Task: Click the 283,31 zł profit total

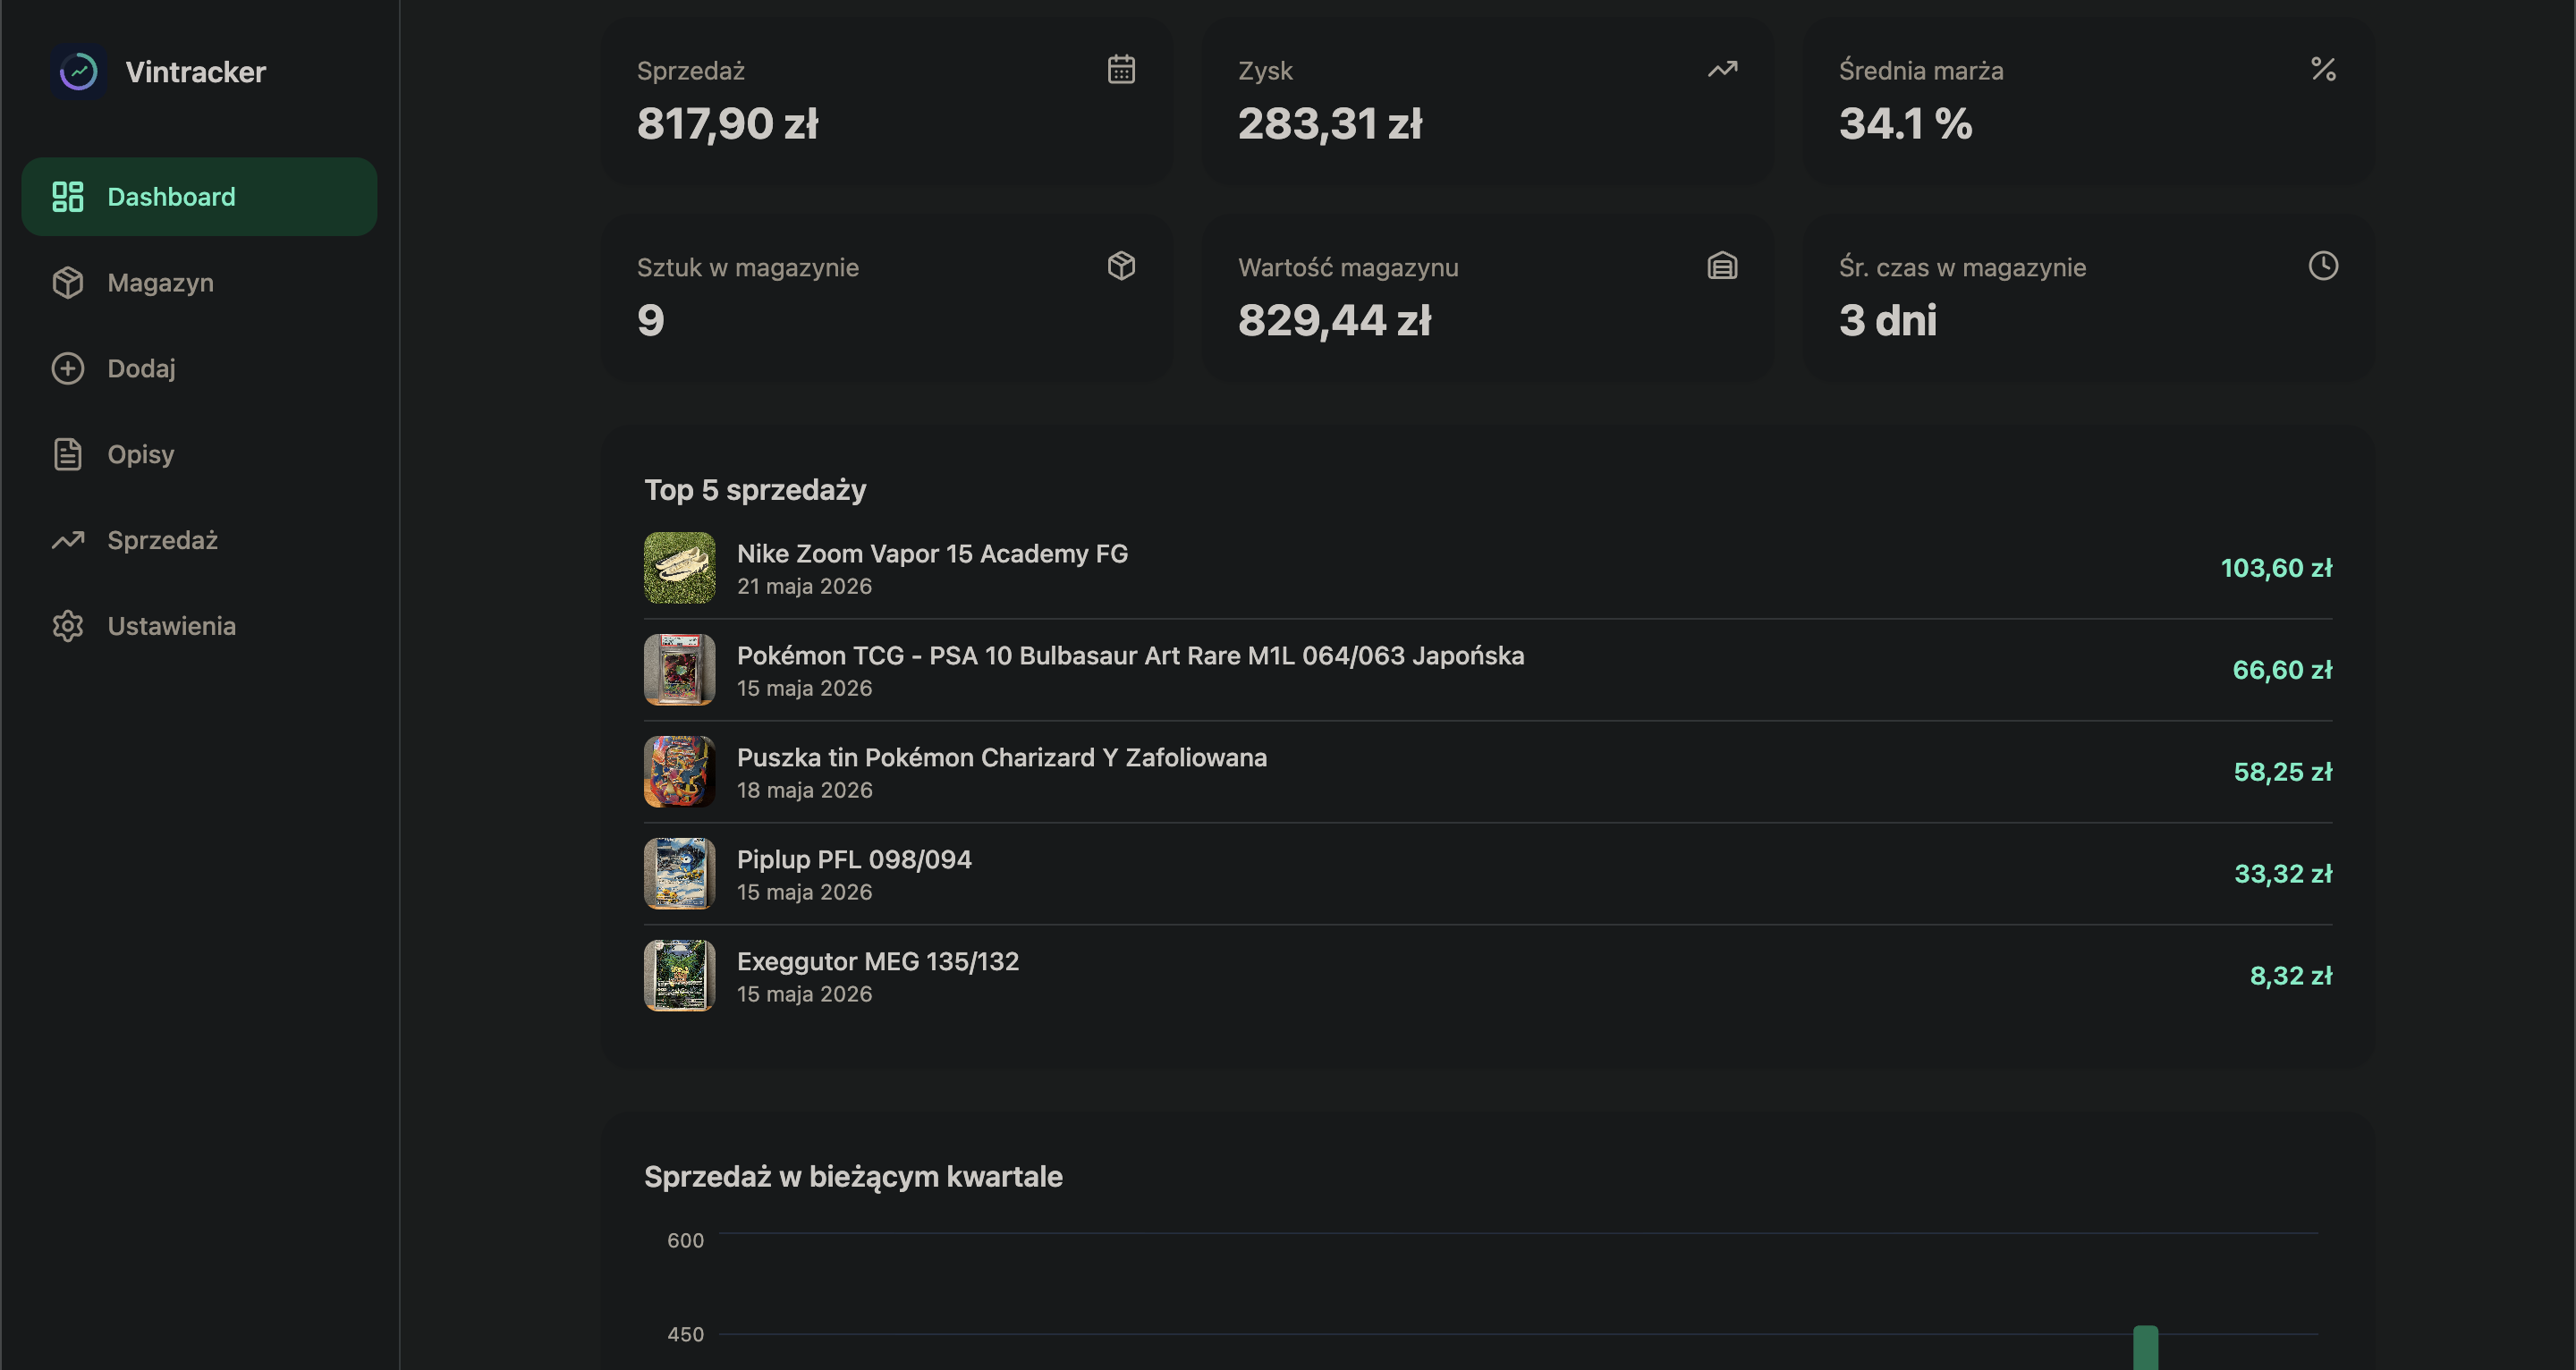Action: [x=1330, y=124]
